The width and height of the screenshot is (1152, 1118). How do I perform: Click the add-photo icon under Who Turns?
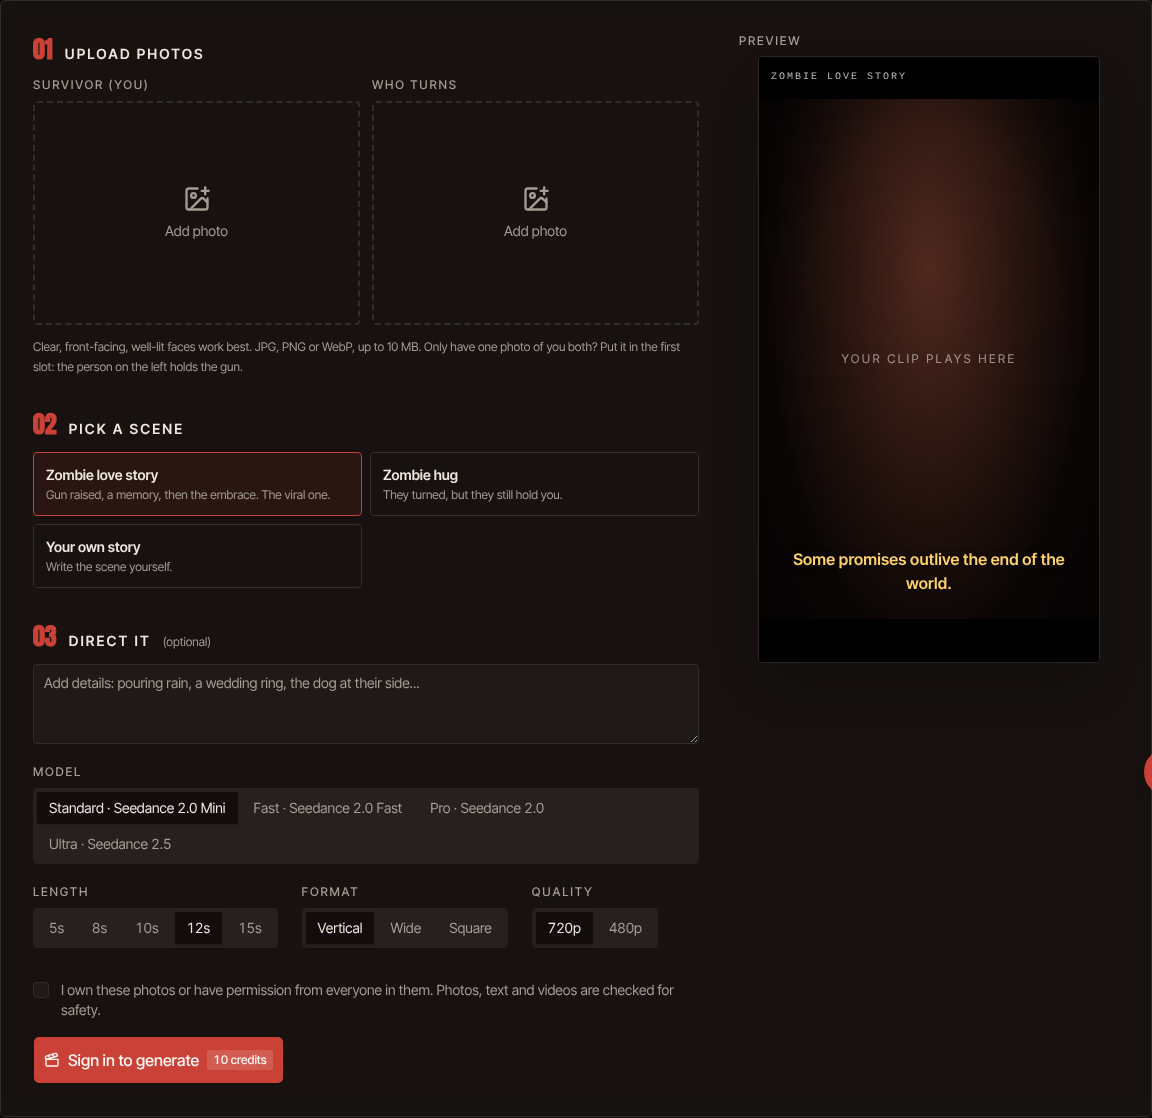pyautogui.click(x=536, y=198)
